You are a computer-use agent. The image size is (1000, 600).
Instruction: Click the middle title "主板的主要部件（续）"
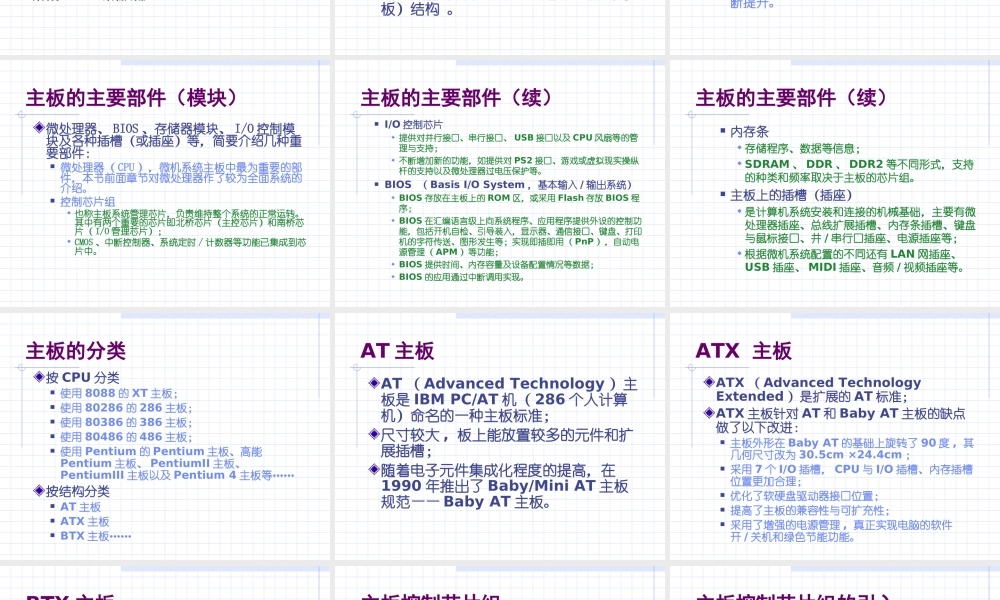coord(458,97)
